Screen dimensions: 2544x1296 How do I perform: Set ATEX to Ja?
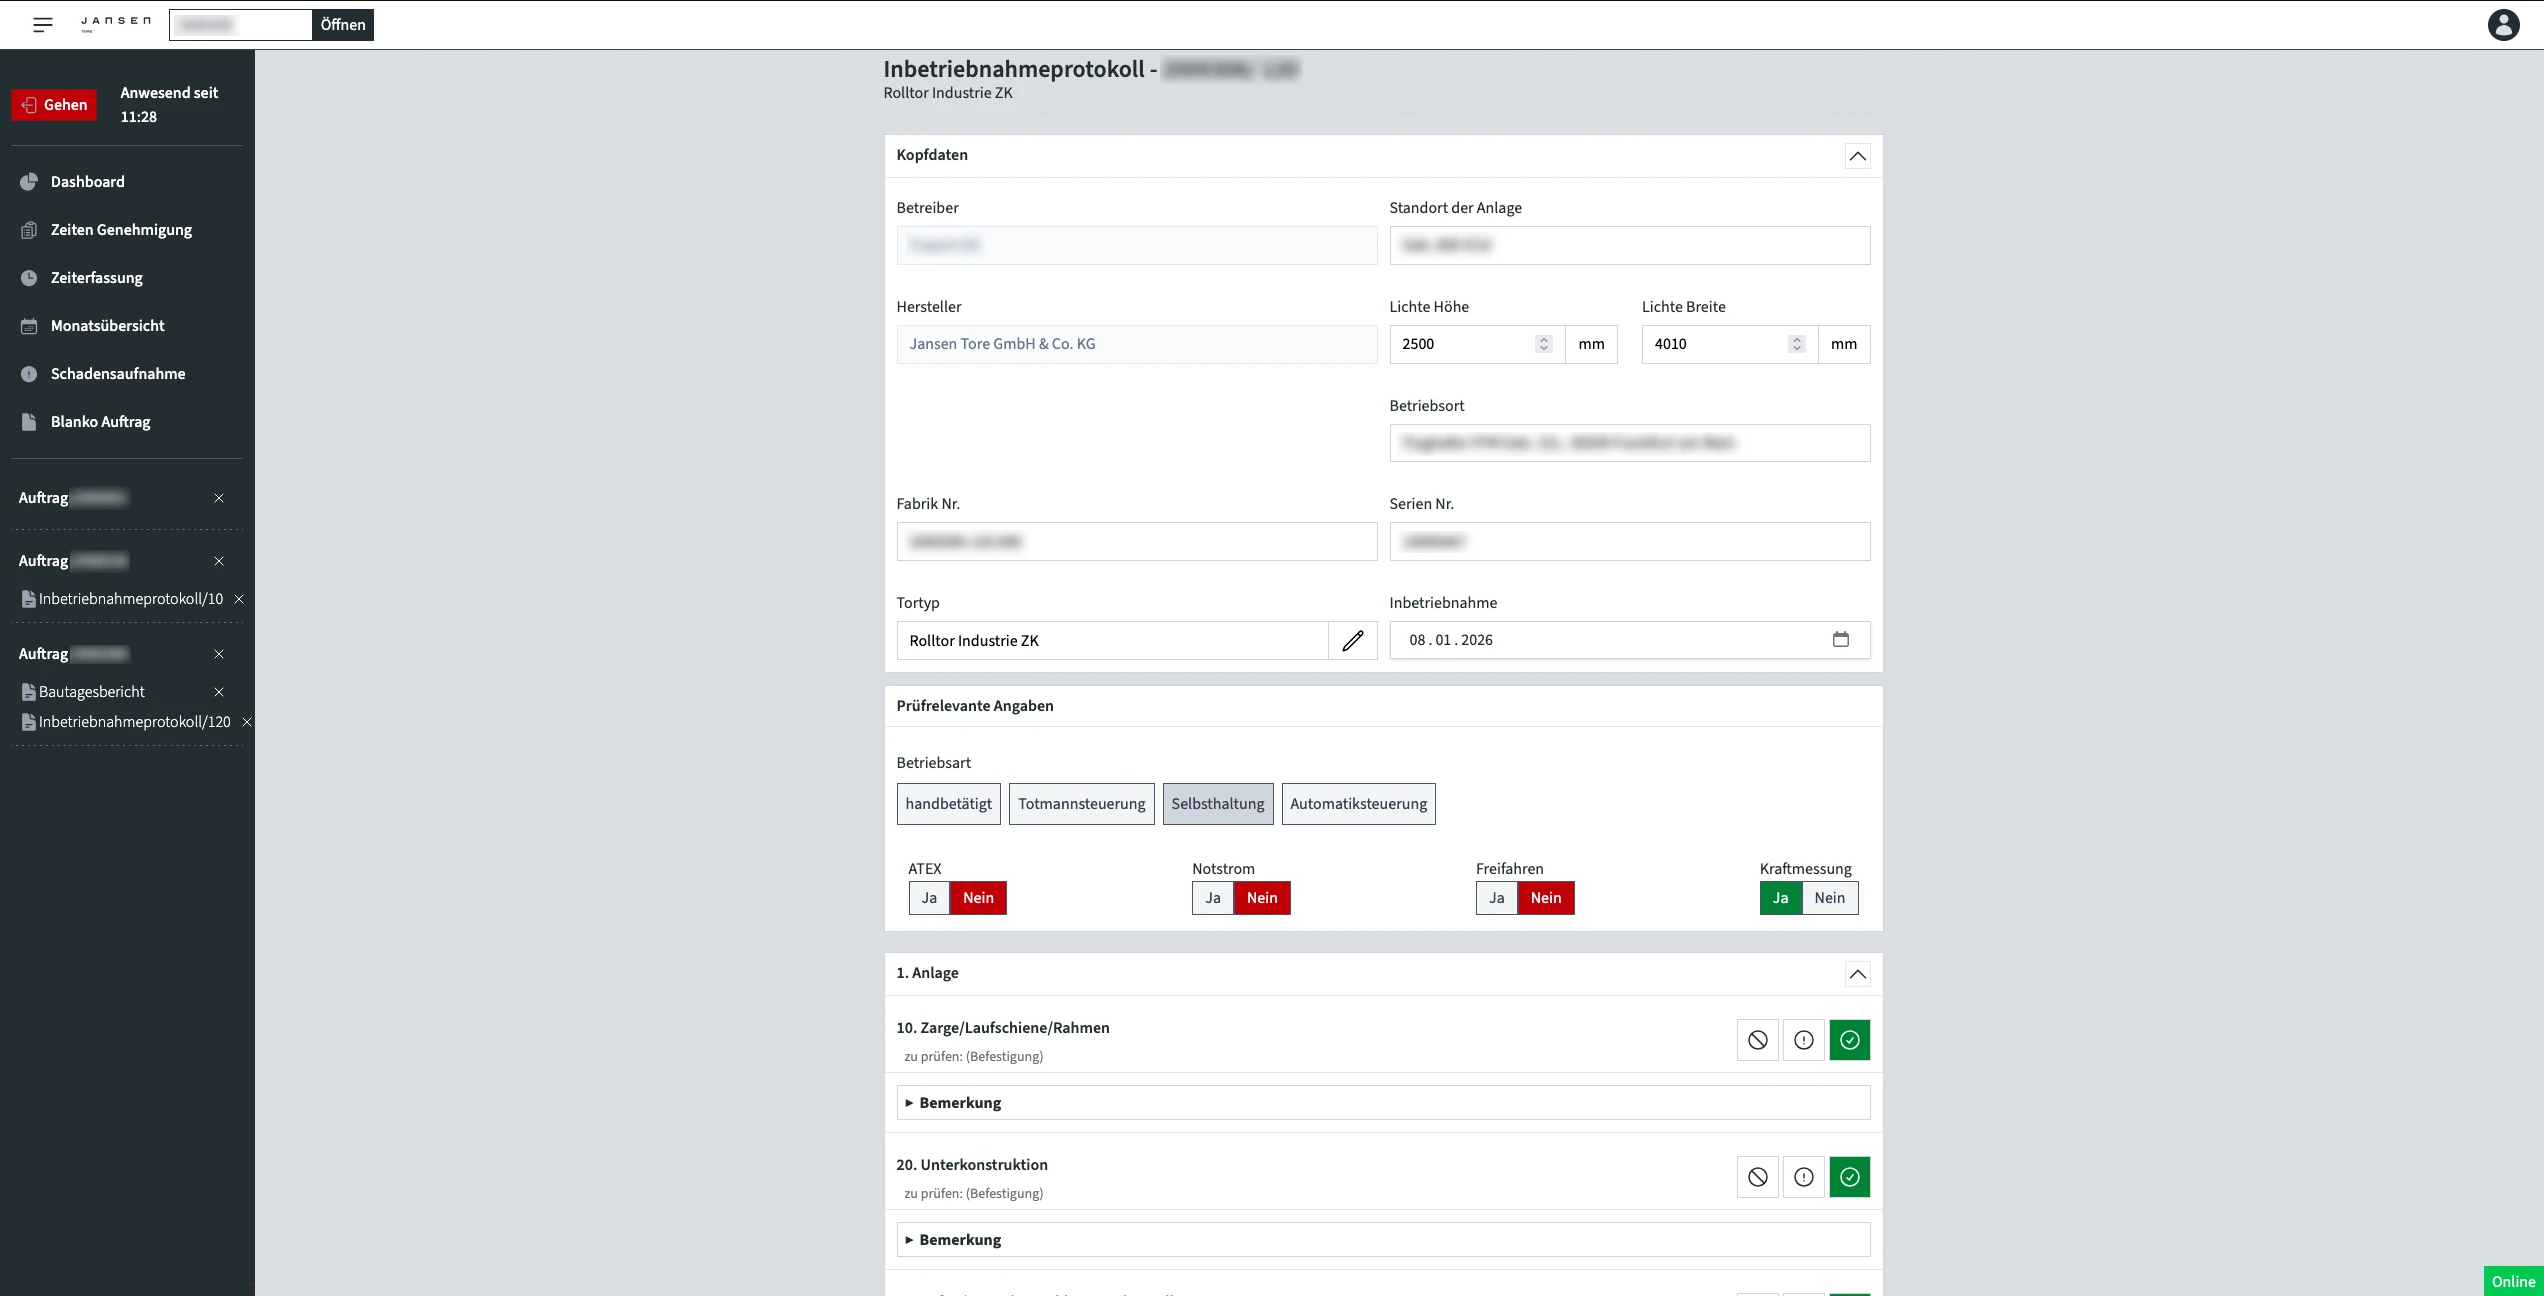point(929,898)
